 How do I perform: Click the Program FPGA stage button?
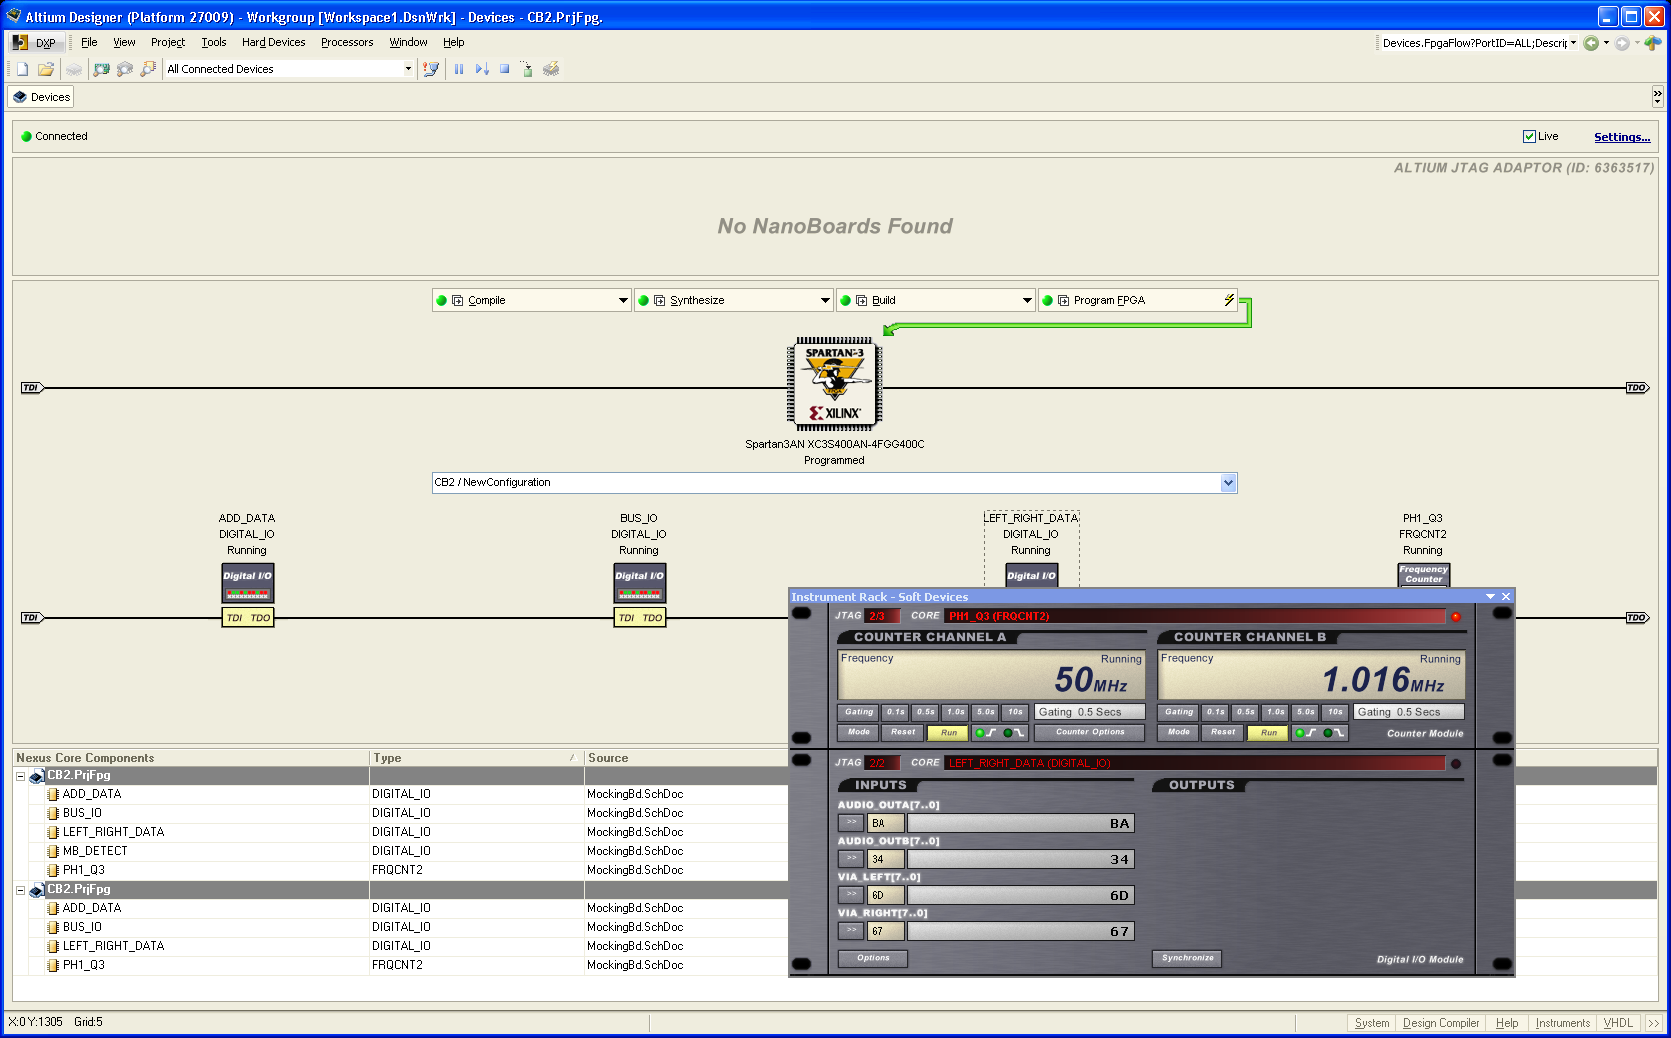coord(1138,300)
